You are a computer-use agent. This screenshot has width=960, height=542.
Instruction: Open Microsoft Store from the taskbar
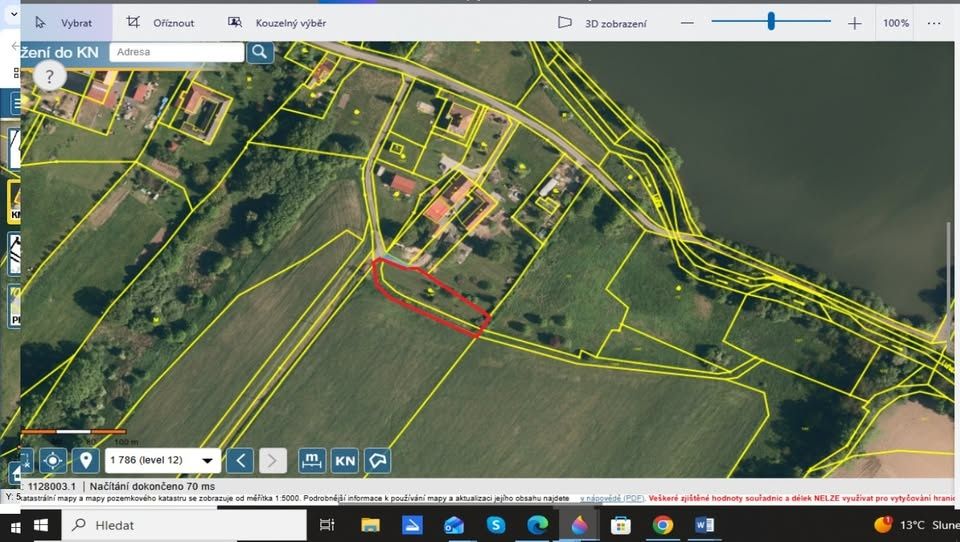621,525
